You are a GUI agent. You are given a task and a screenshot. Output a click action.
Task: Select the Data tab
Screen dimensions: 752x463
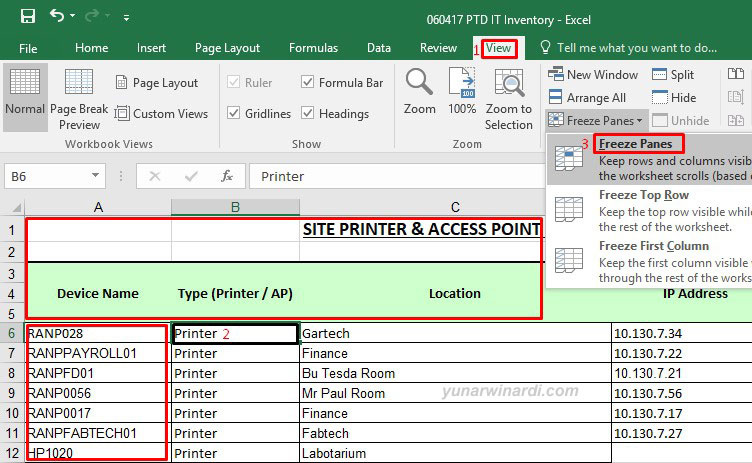pyautogui.click(x=379, y=48)
